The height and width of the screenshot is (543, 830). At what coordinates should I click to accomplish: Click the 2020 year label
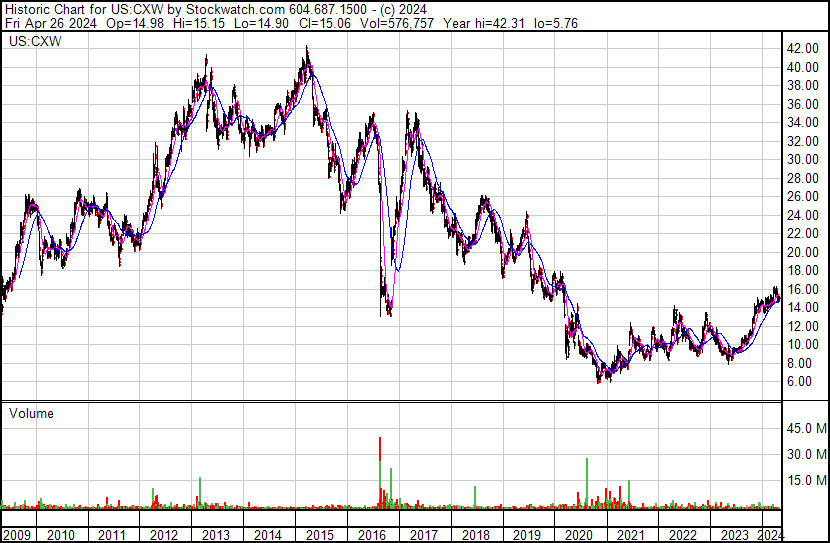[x=579, y=535]
